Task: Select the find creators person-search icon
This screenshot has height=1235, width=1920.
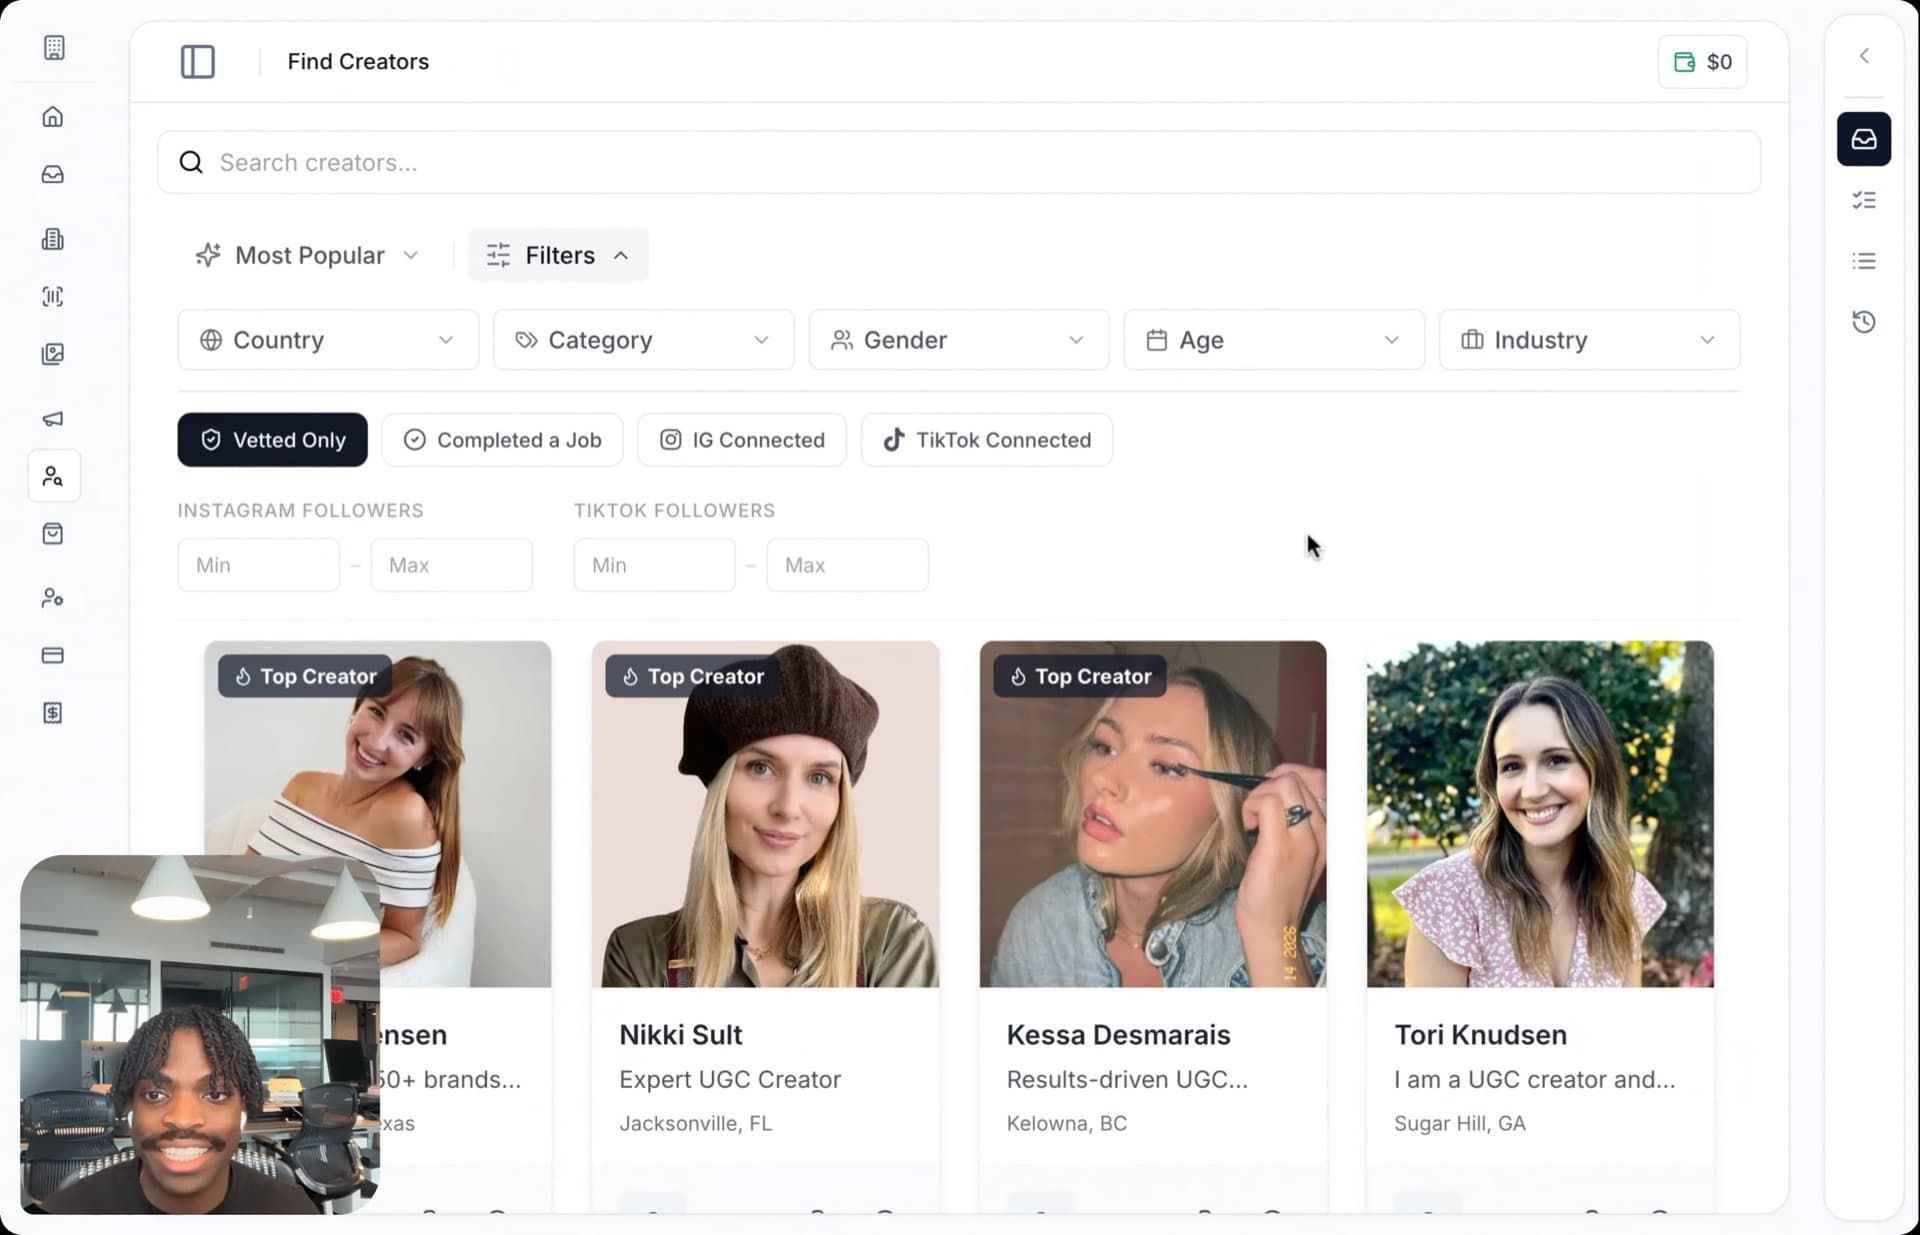Action: (x=54, y=476)
